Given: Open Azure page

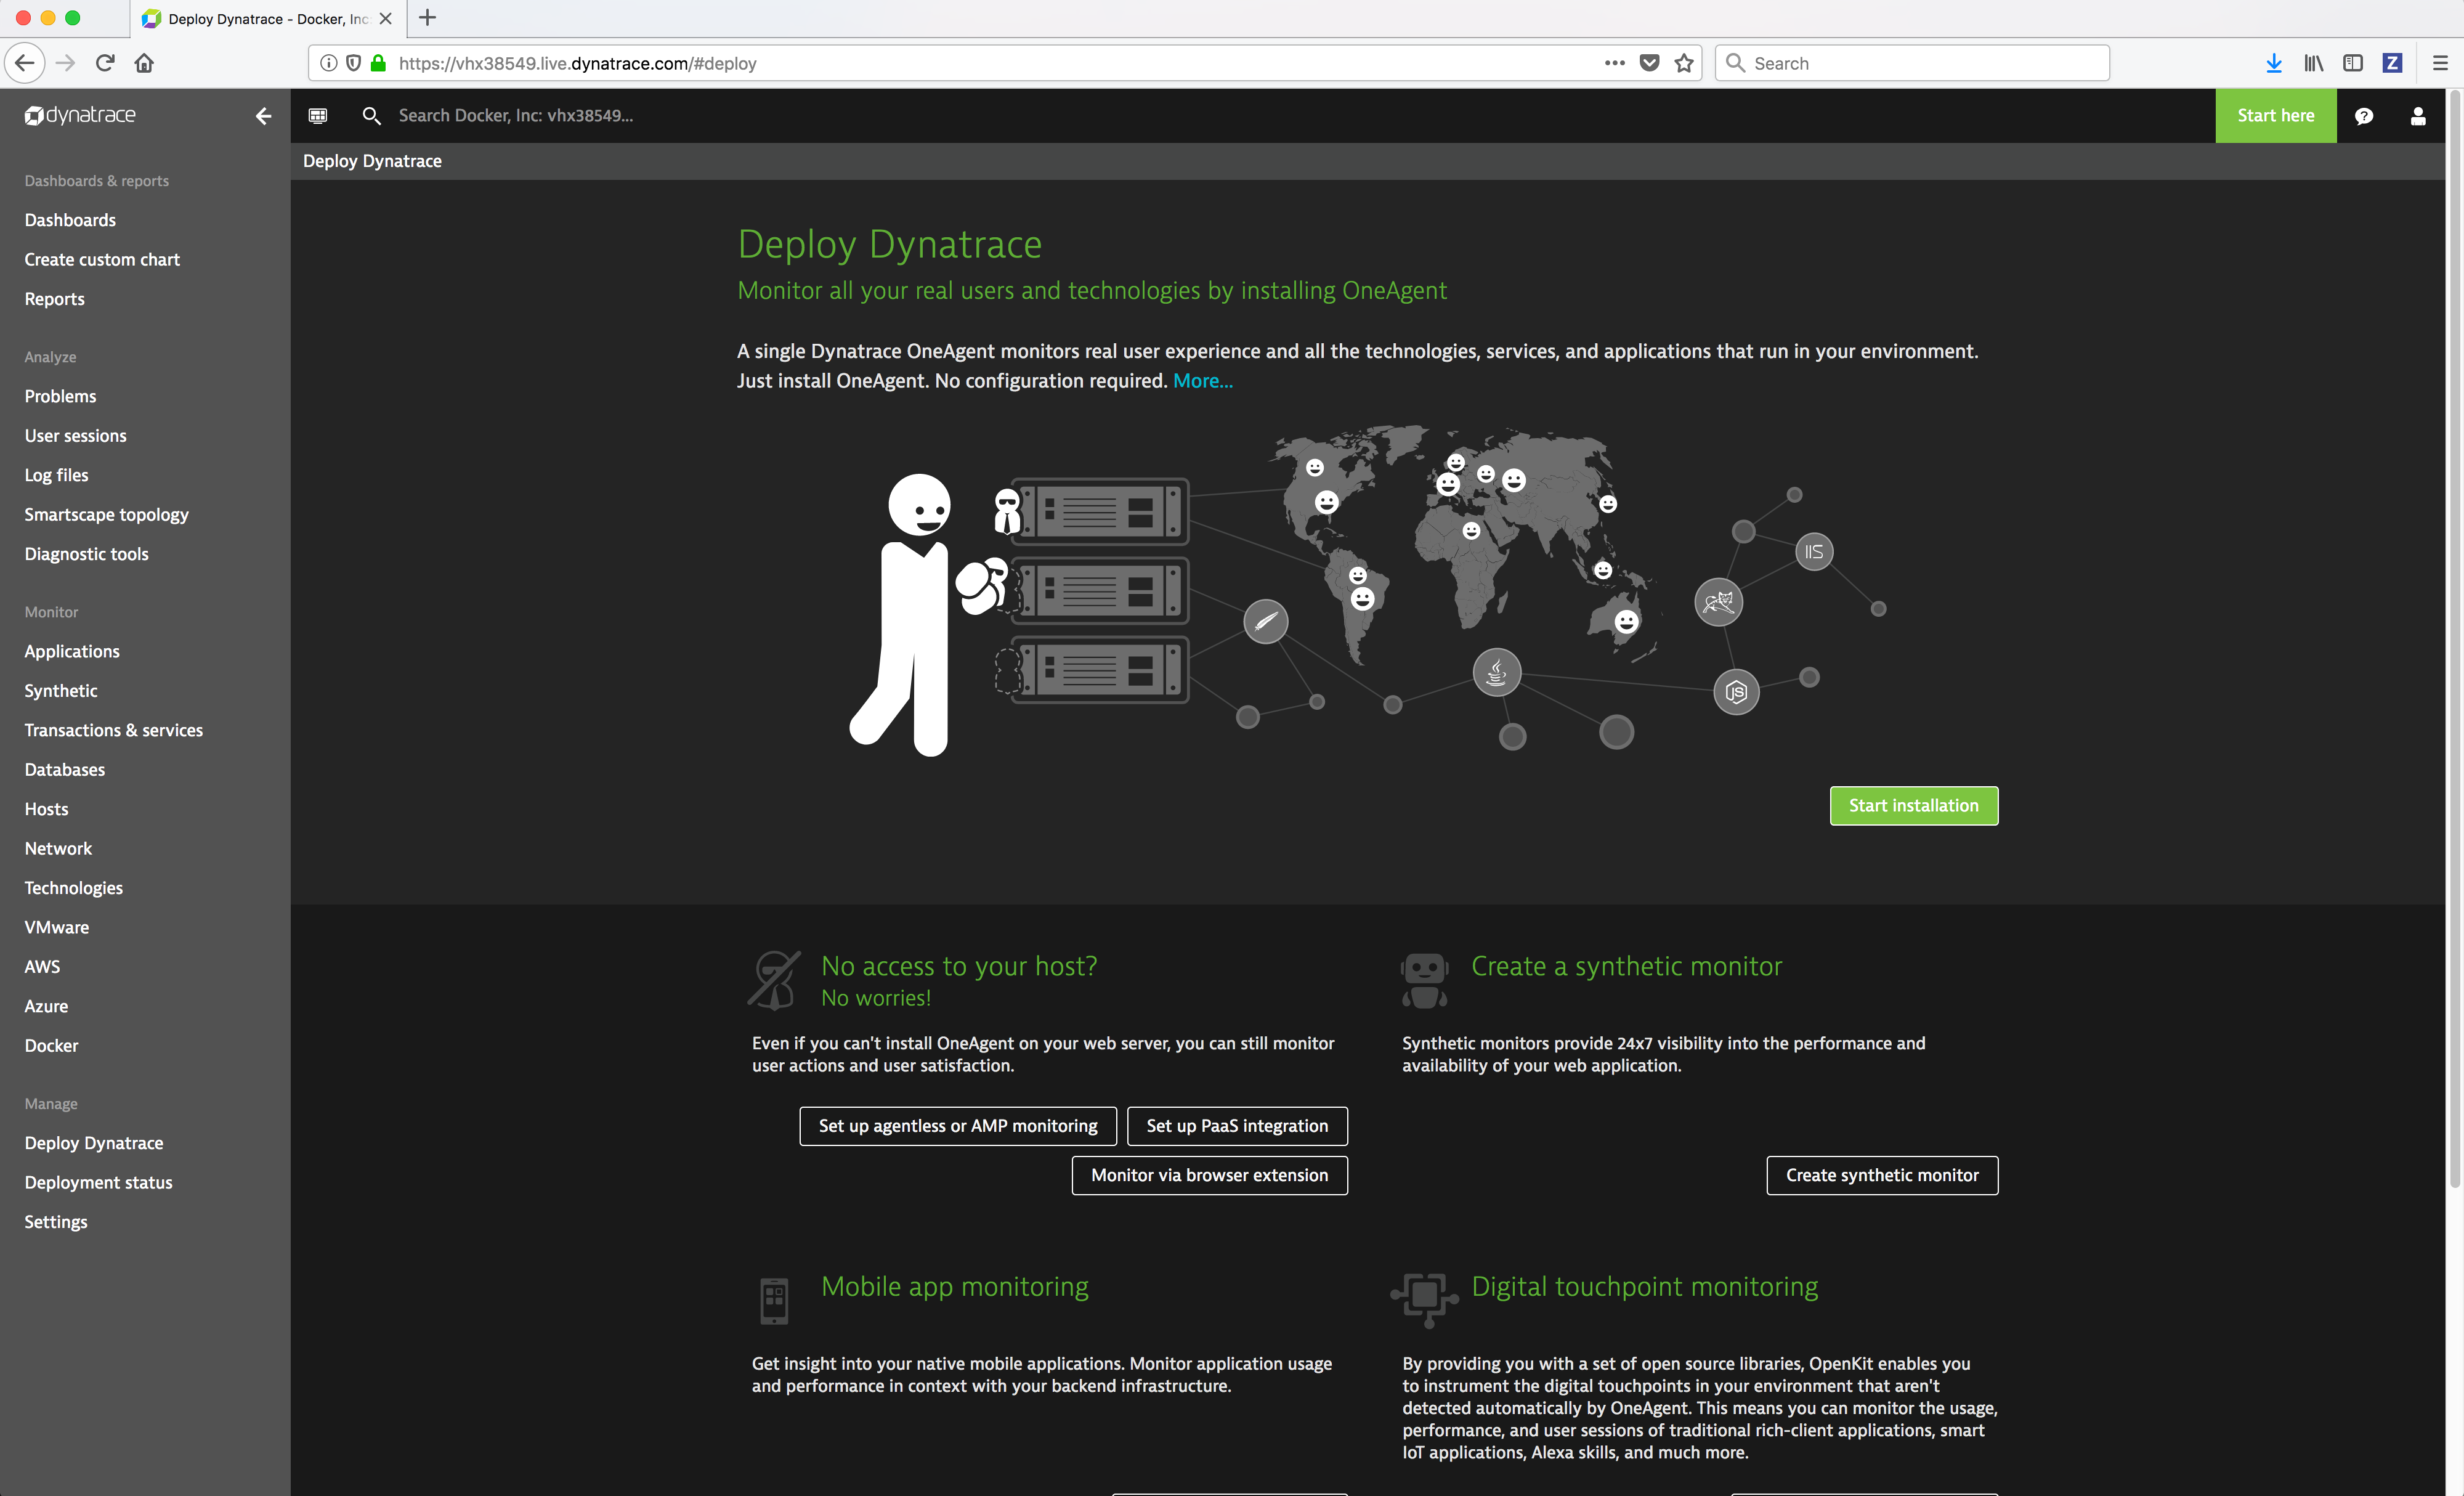Looking at the screenshot, I should tap(46, 1006).
